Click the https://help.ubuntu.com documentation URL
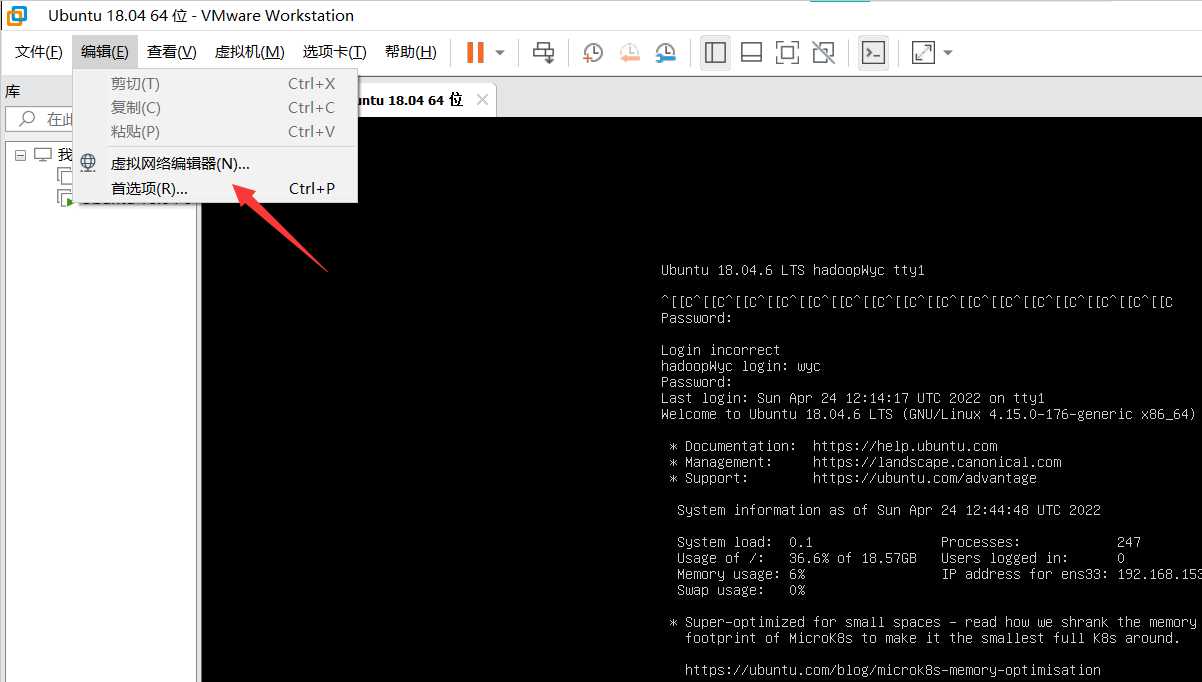This screenshot has height=682, width=1202. [x=905, y=446]
